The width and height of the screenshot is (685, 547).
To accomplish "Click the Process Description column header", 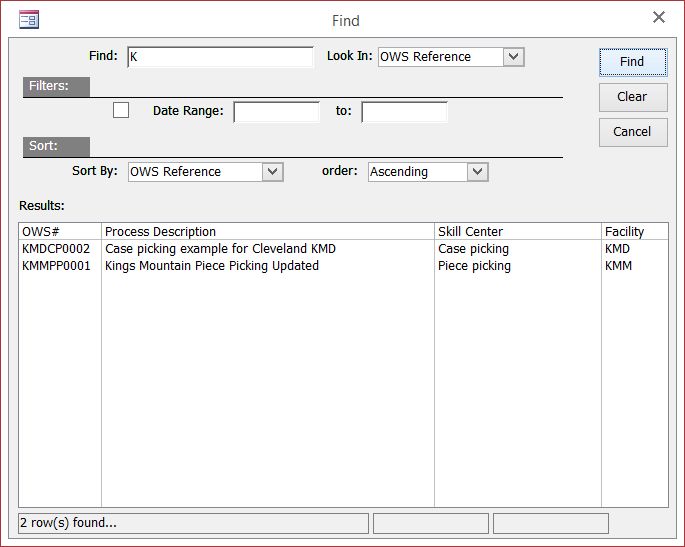I will coord(268,231).
